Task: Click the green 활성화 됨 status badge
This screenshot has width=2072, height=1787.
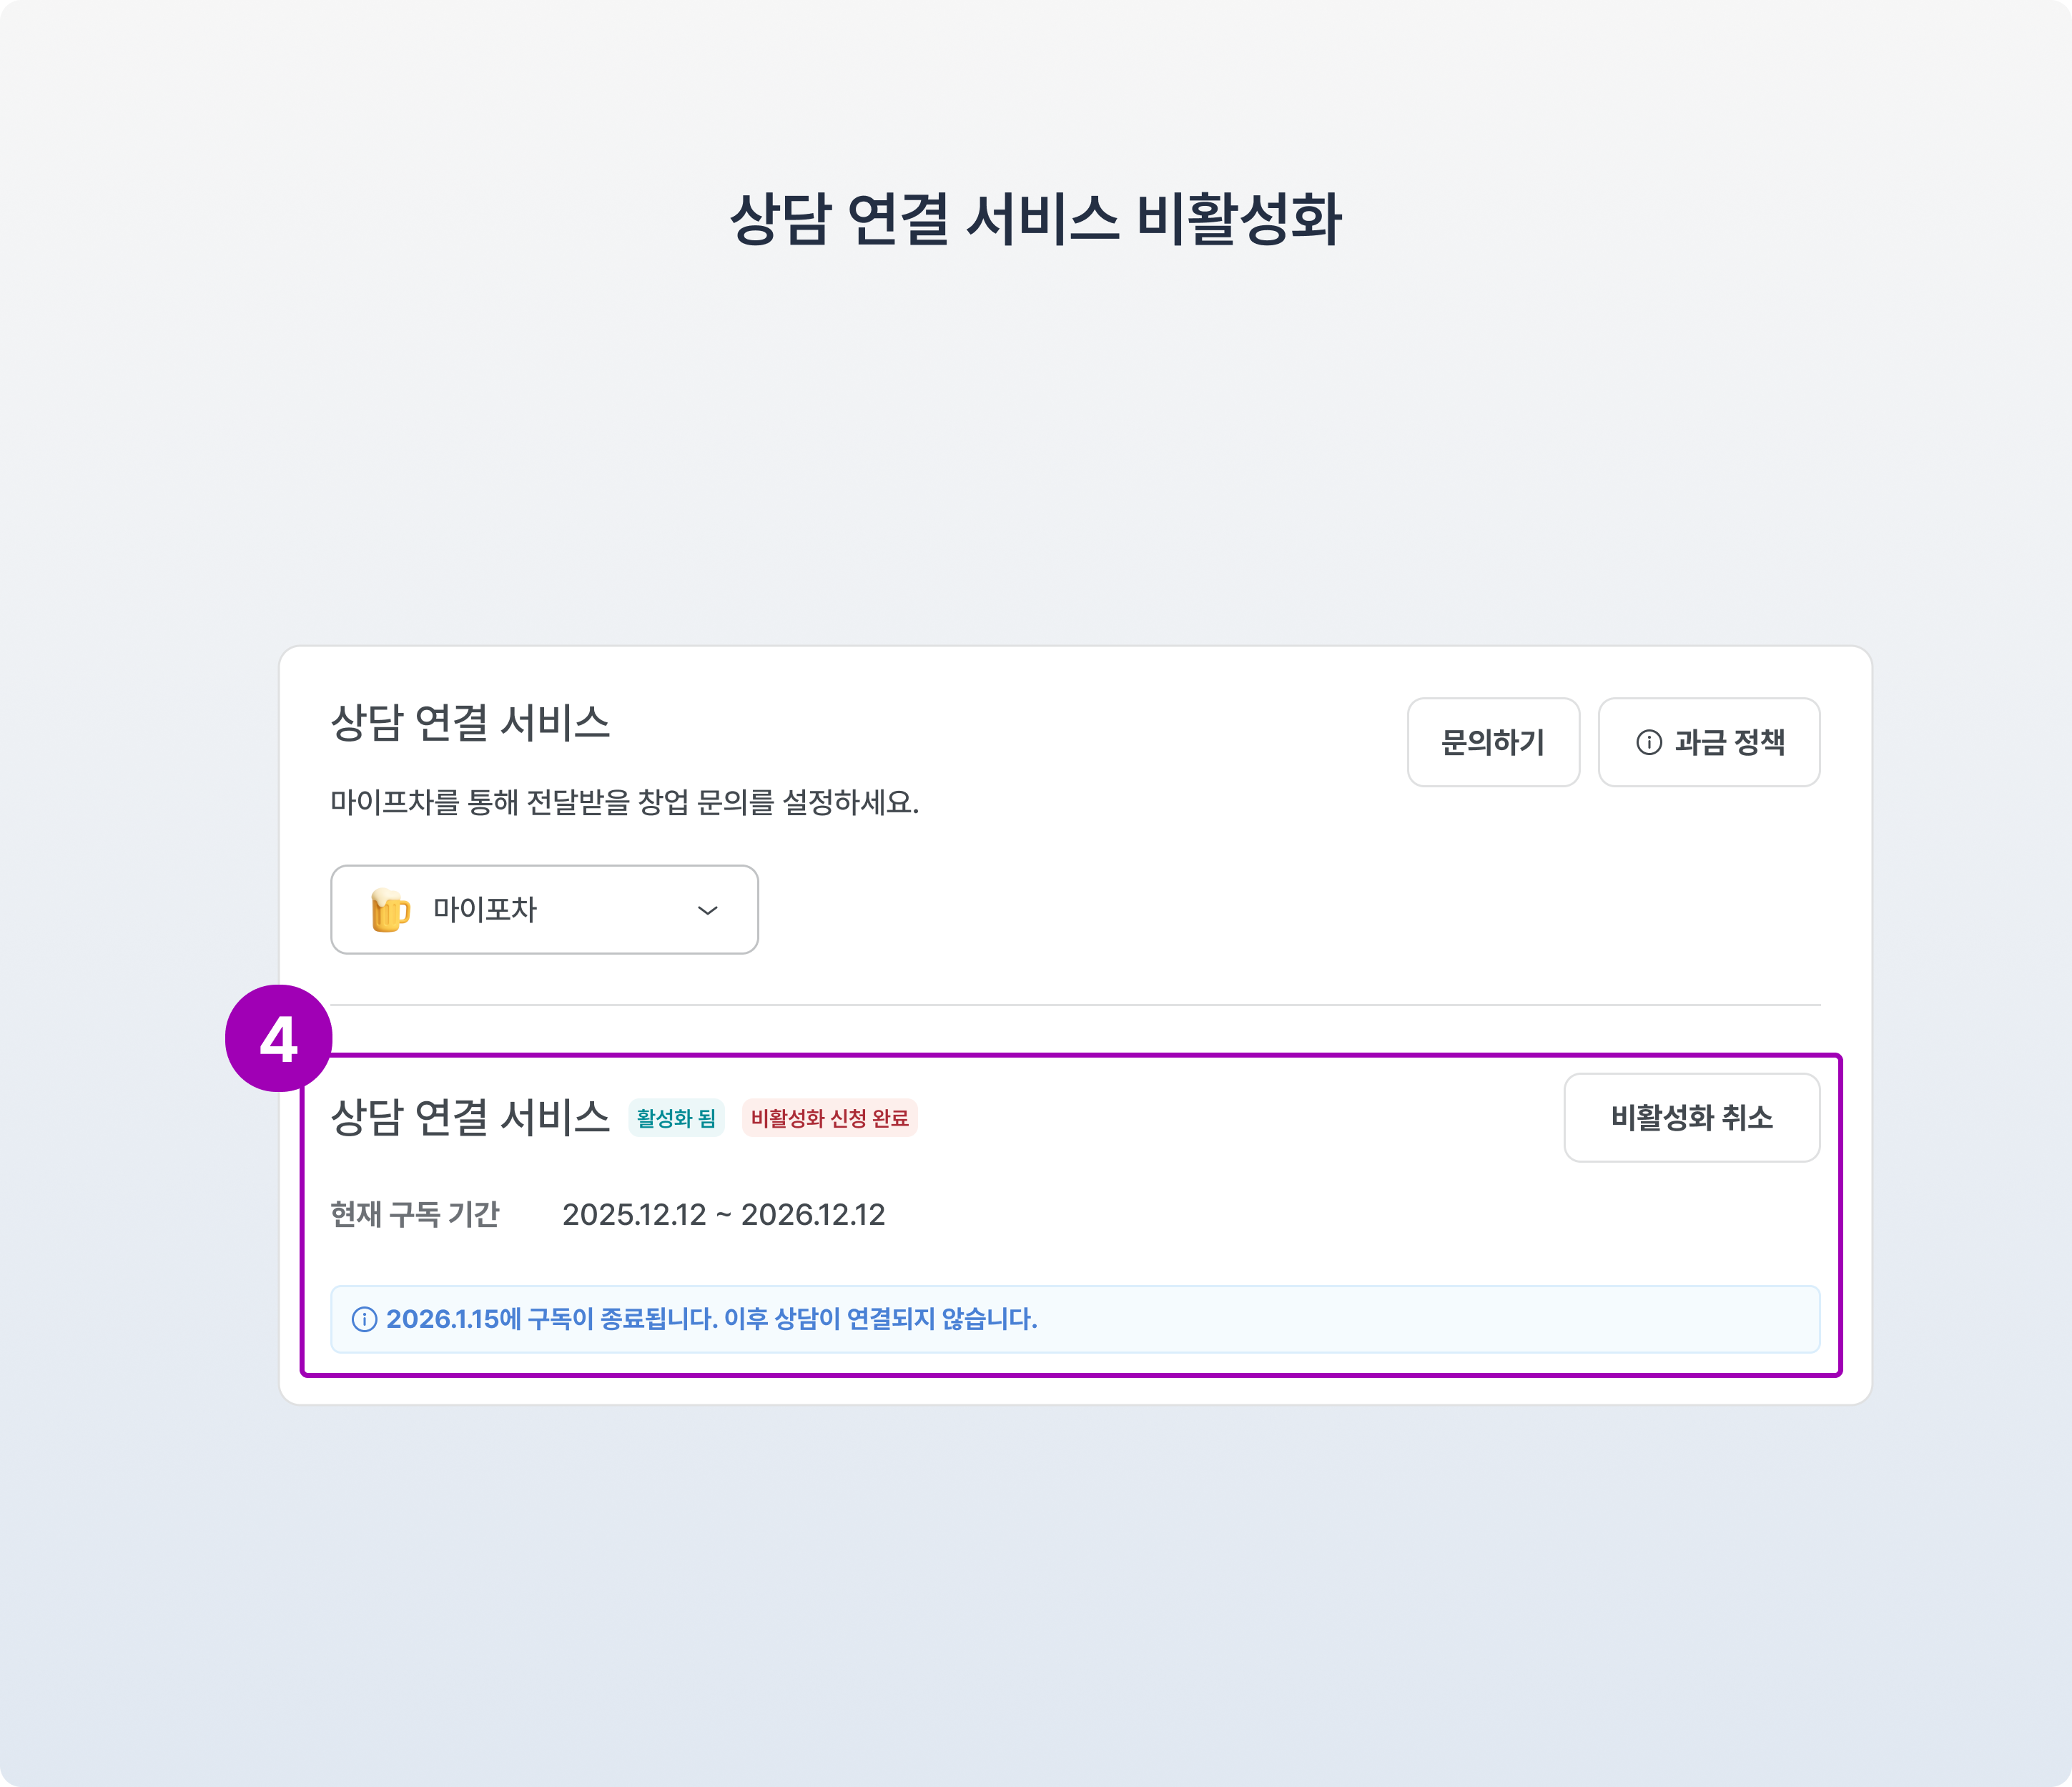Action: [676, 1118]
